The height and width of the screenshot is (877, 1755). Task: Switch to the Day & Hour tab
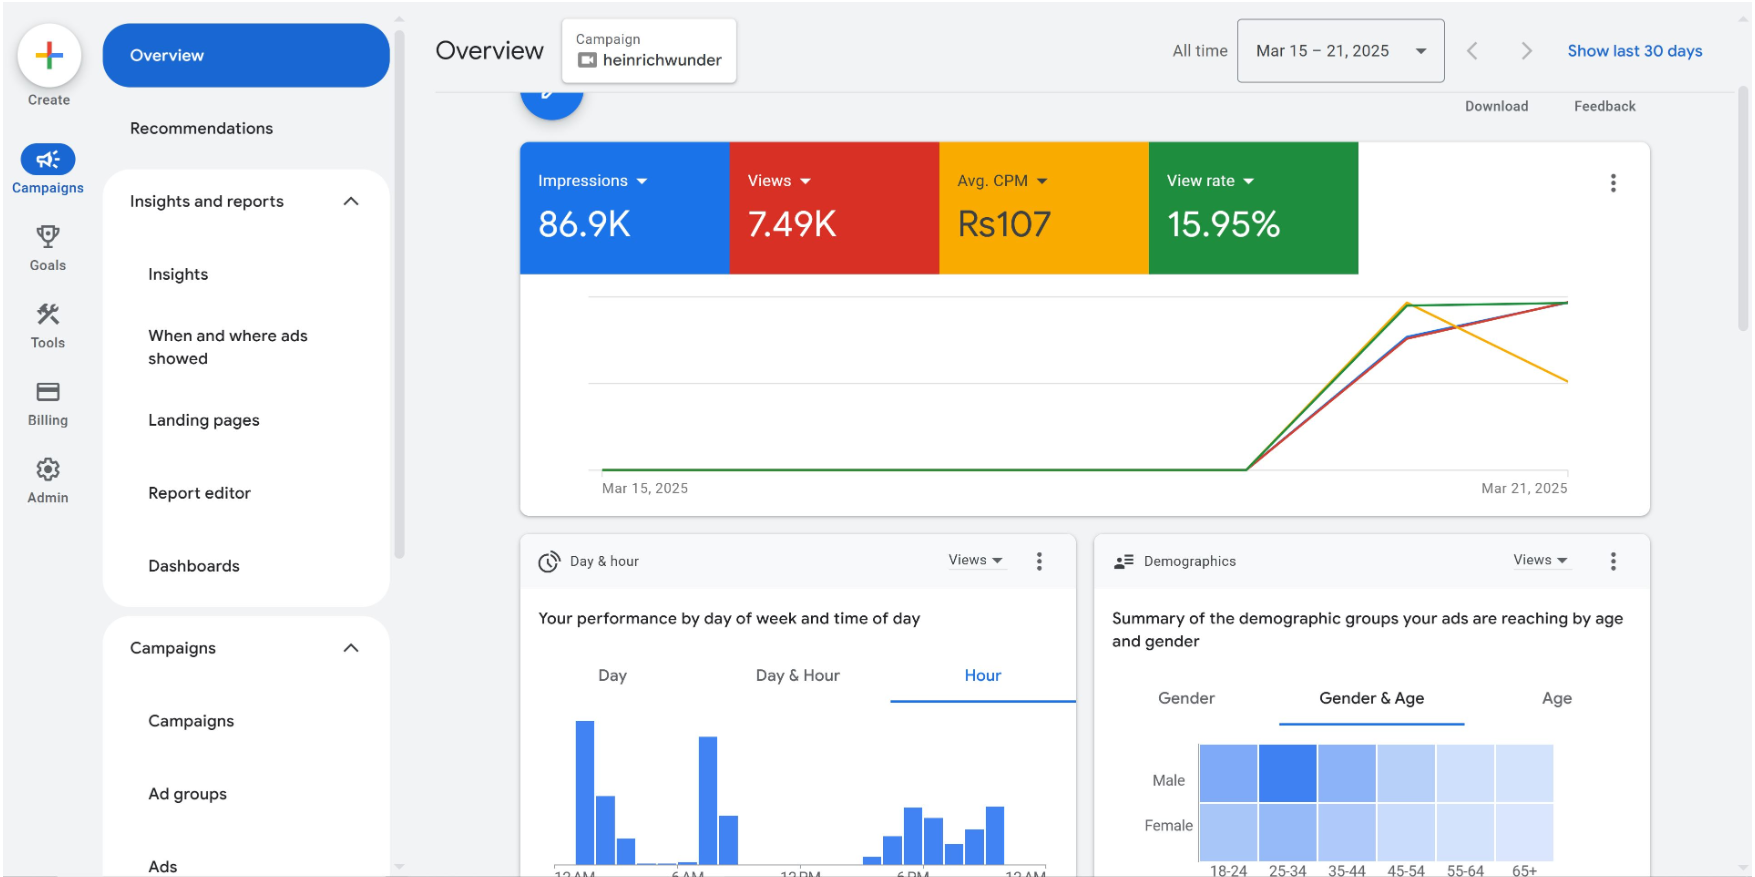797,676
